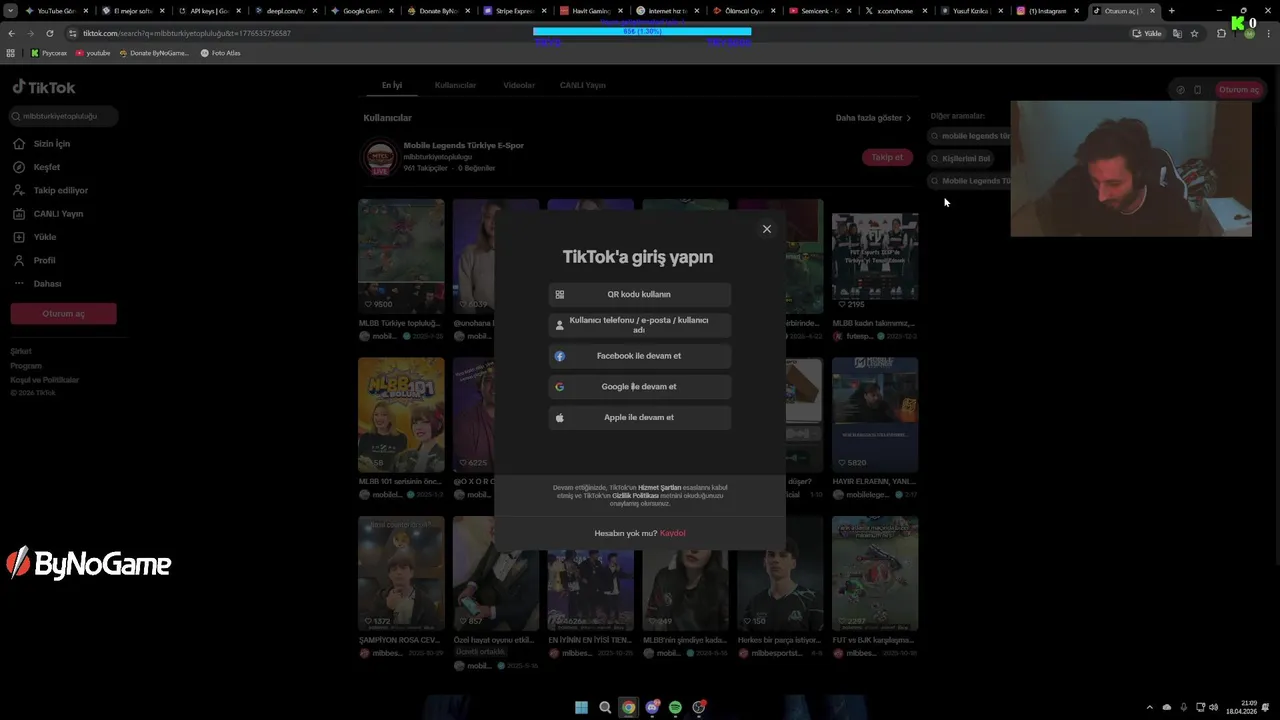
Task: Bookmark this page with the star icon
Action: pyautogui.click(x=1194, y=33)
